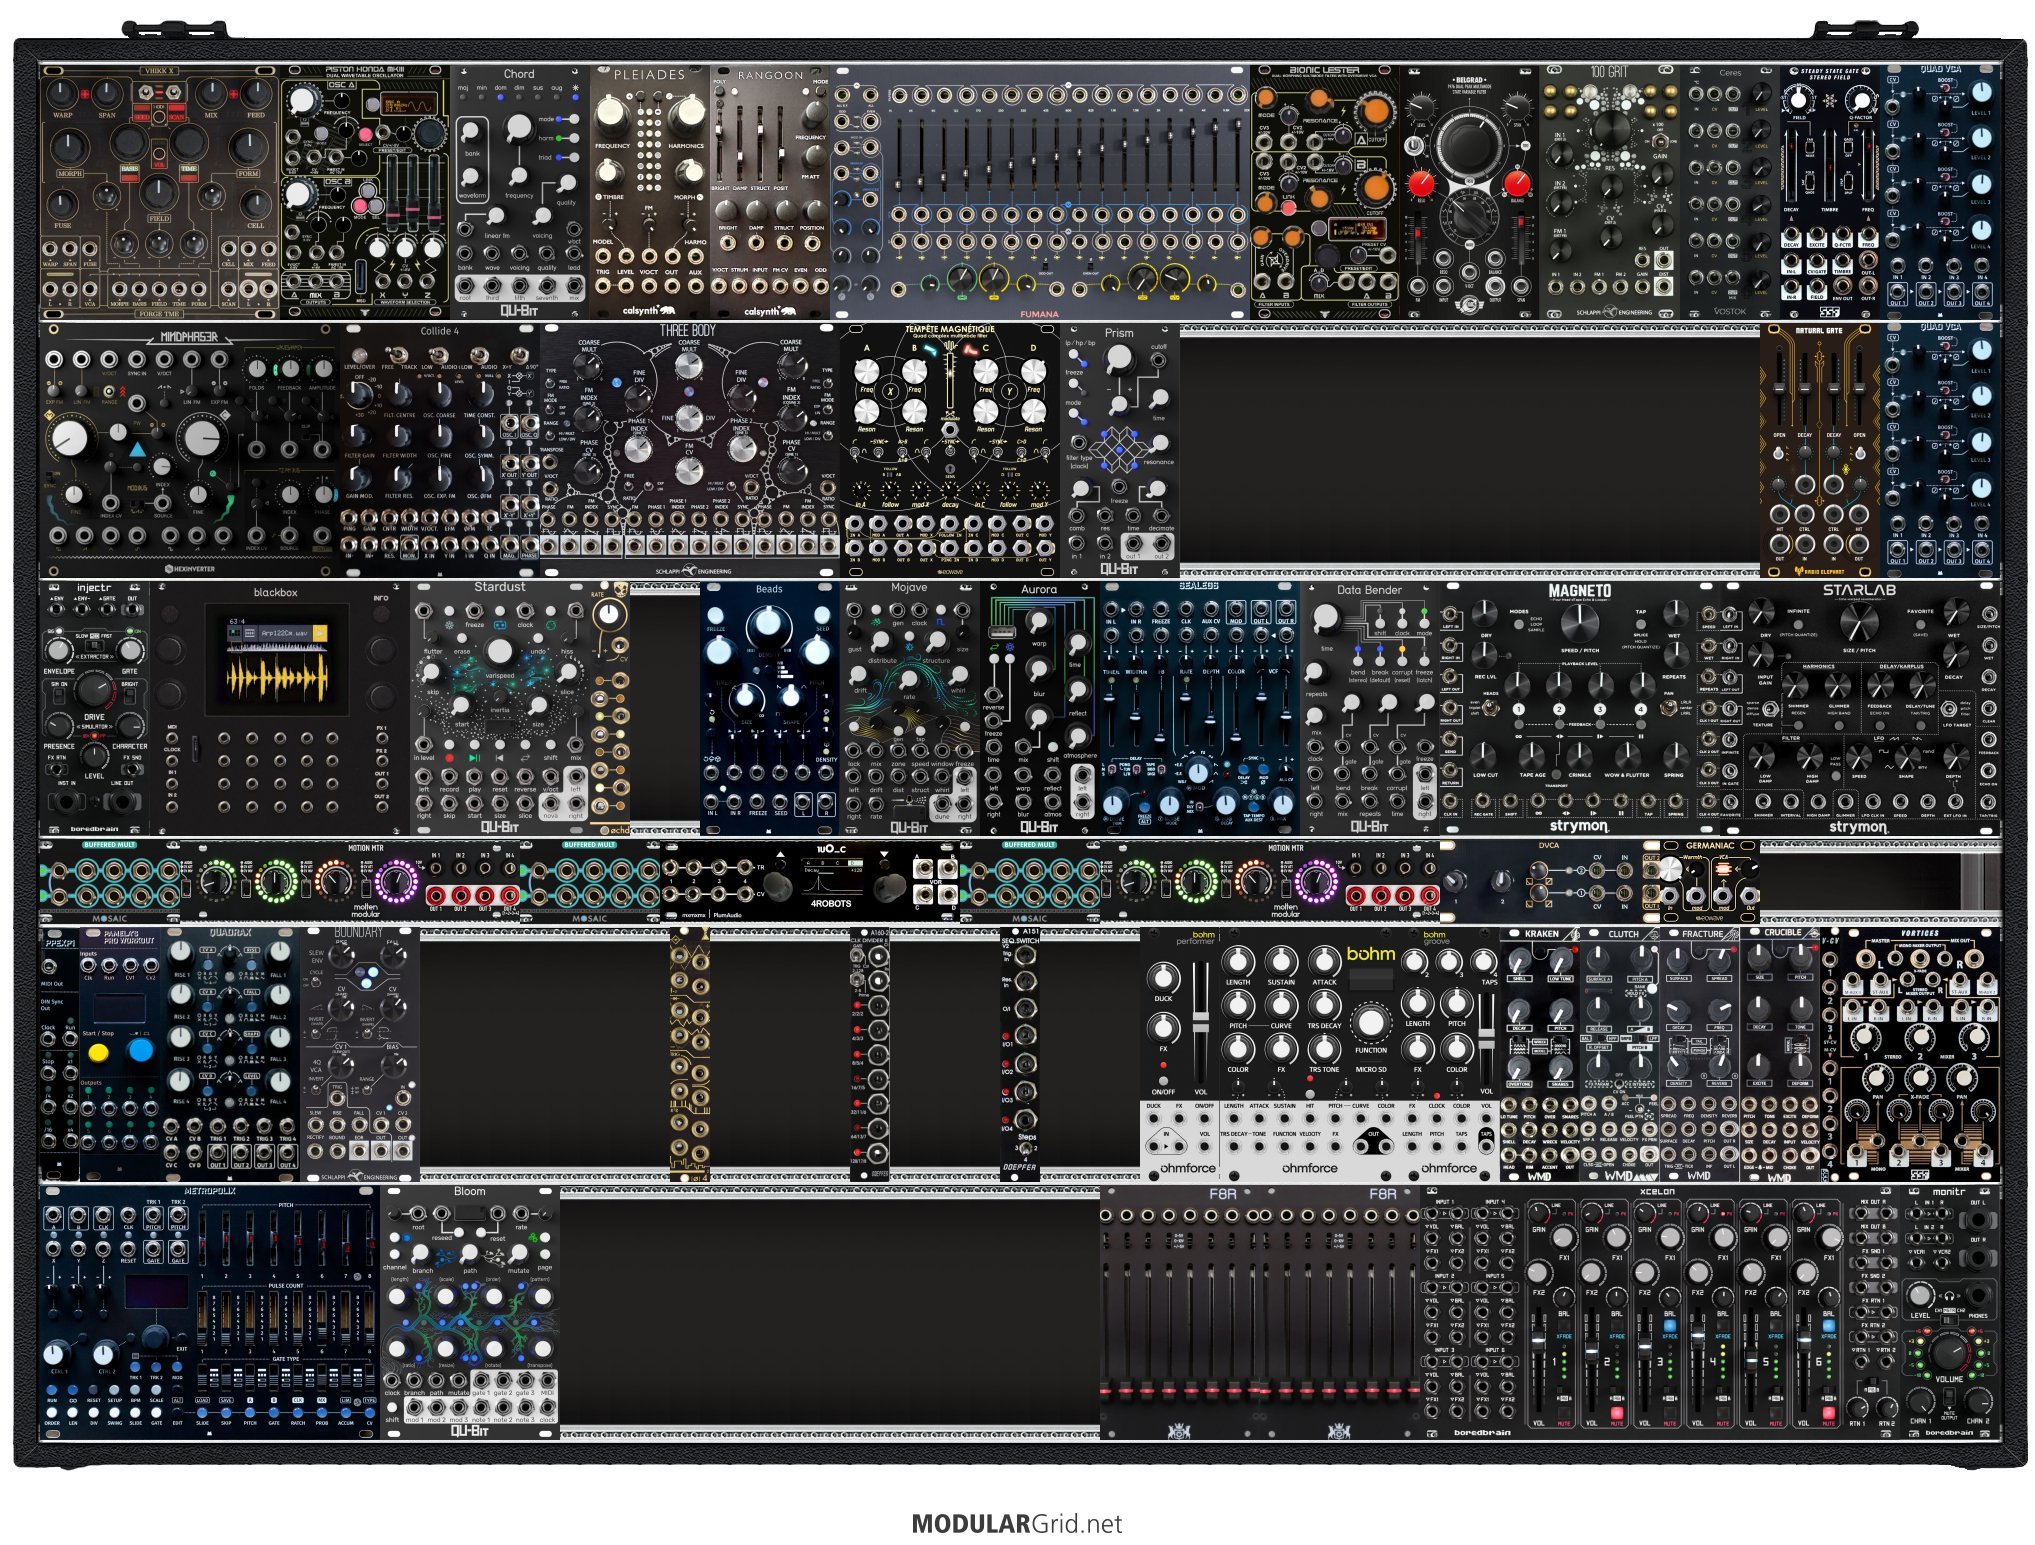Viewport: 2035px width, 1545px height.
Task: Select the RANGOON module
Action: pyautogui.click(x=770, y=192)
